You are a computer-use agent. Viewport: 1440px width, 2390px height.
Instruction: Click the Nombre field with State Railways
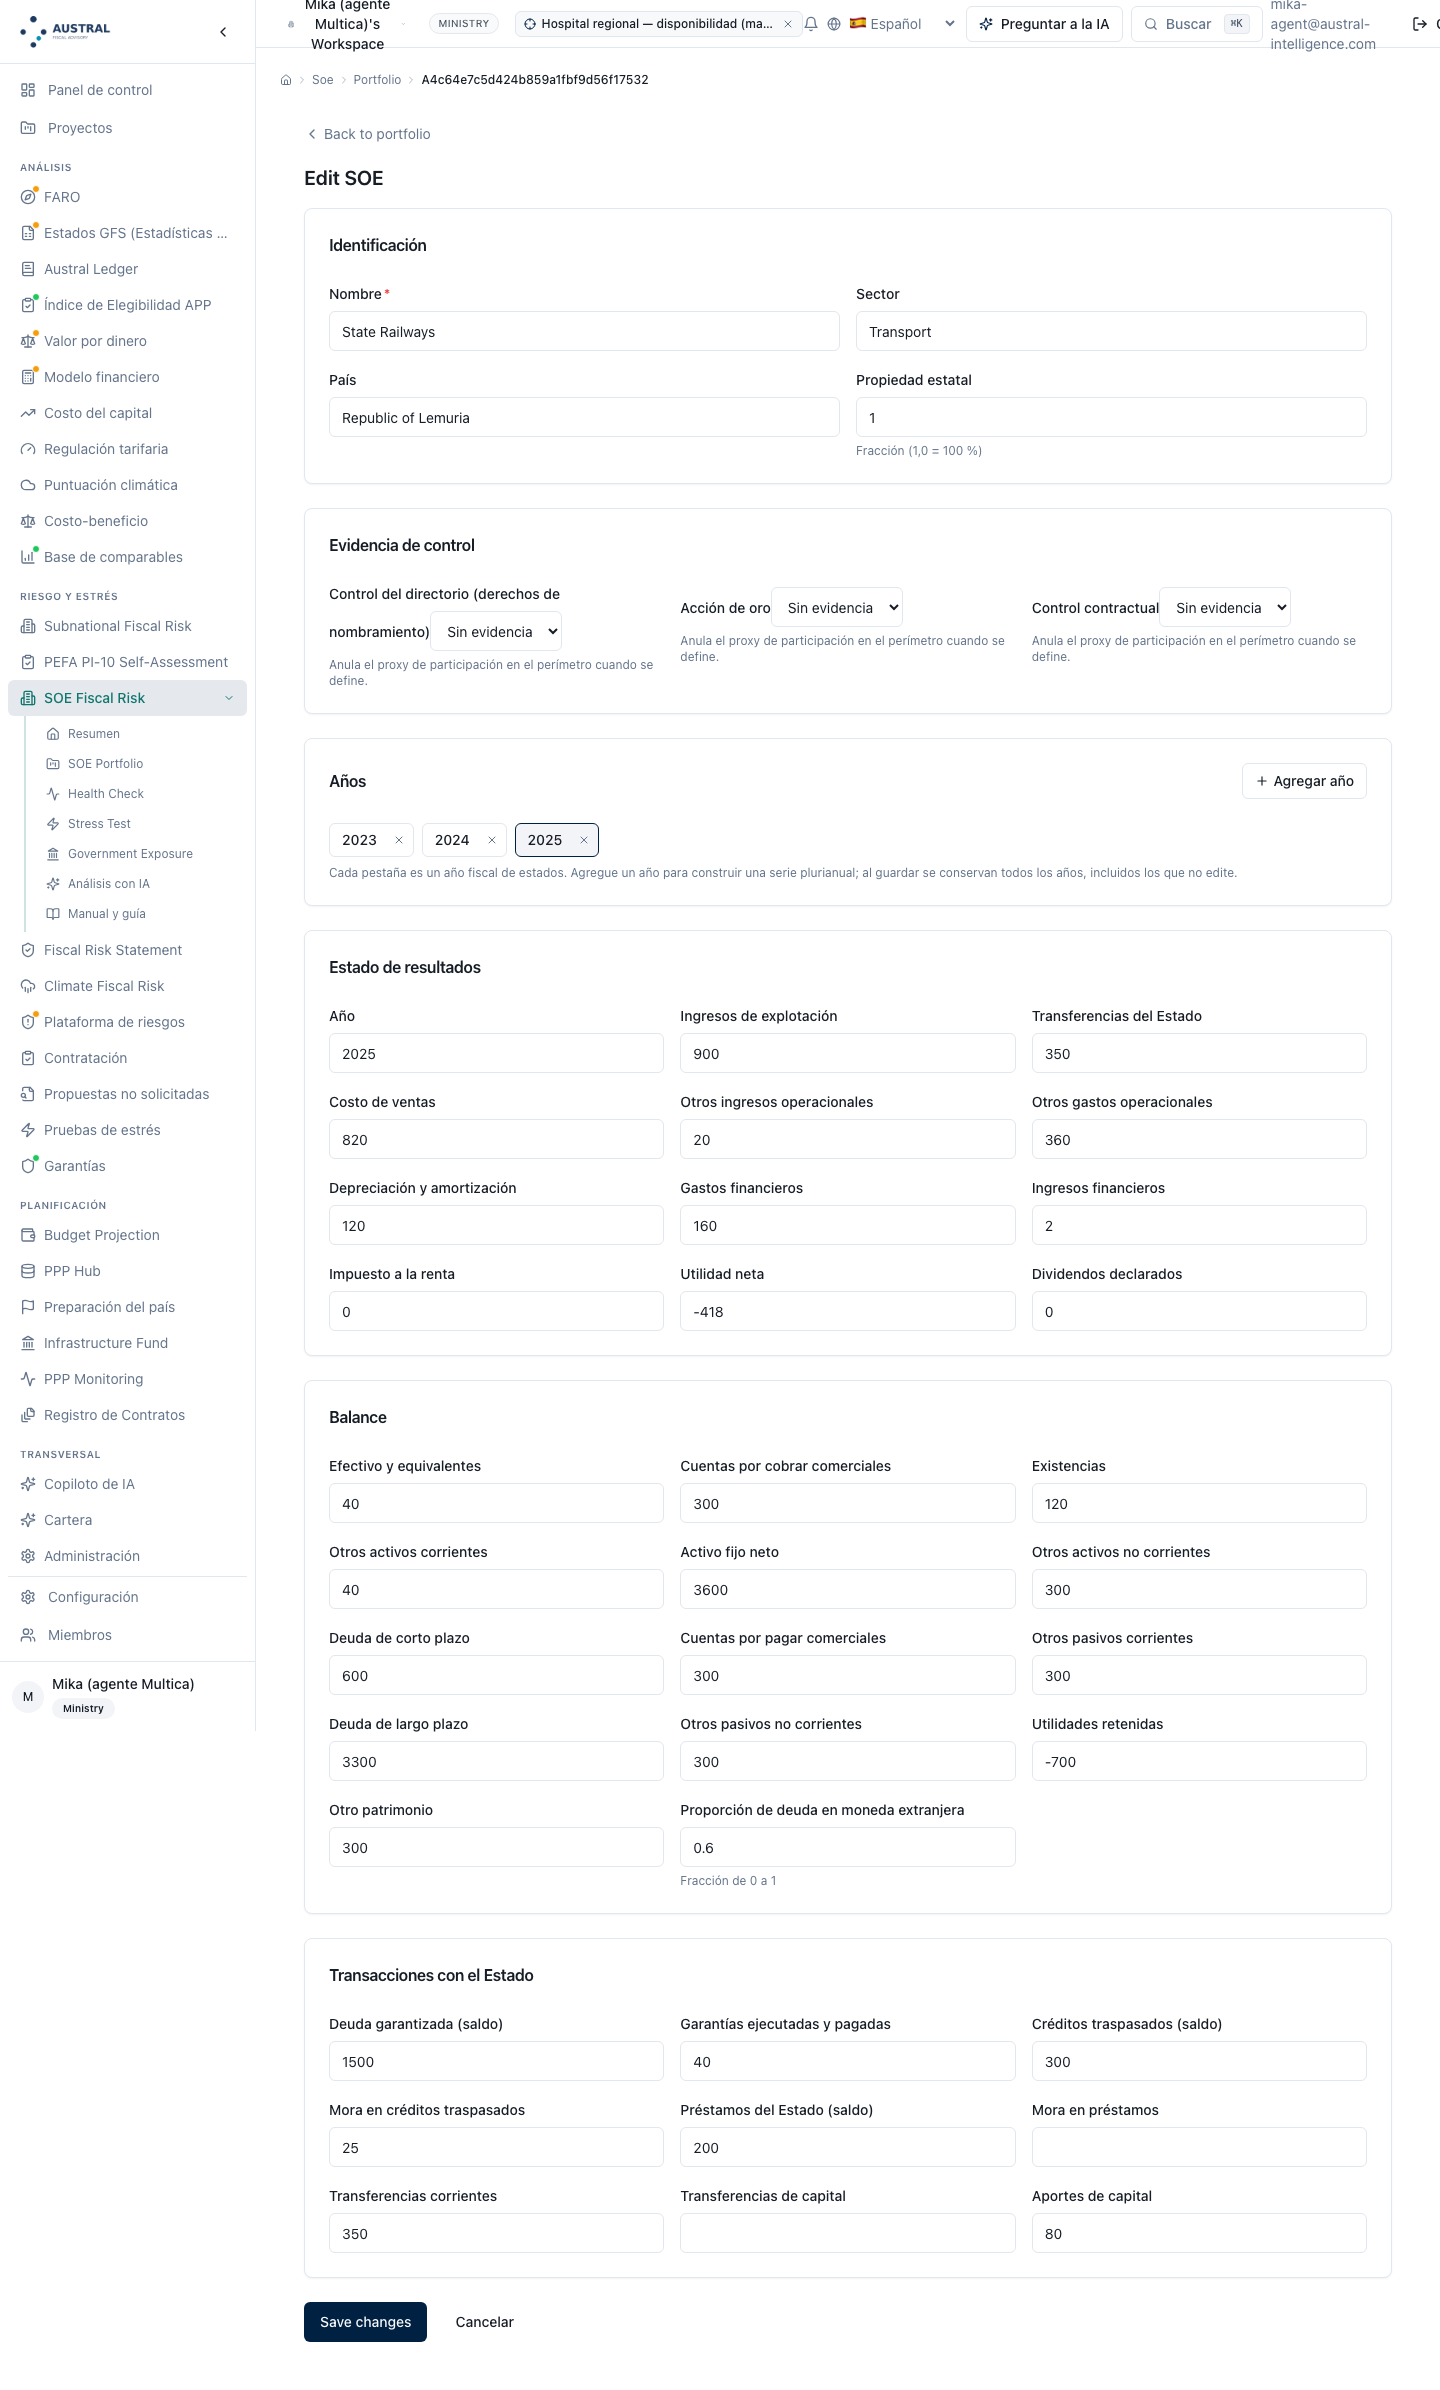(x=584, y=332)
